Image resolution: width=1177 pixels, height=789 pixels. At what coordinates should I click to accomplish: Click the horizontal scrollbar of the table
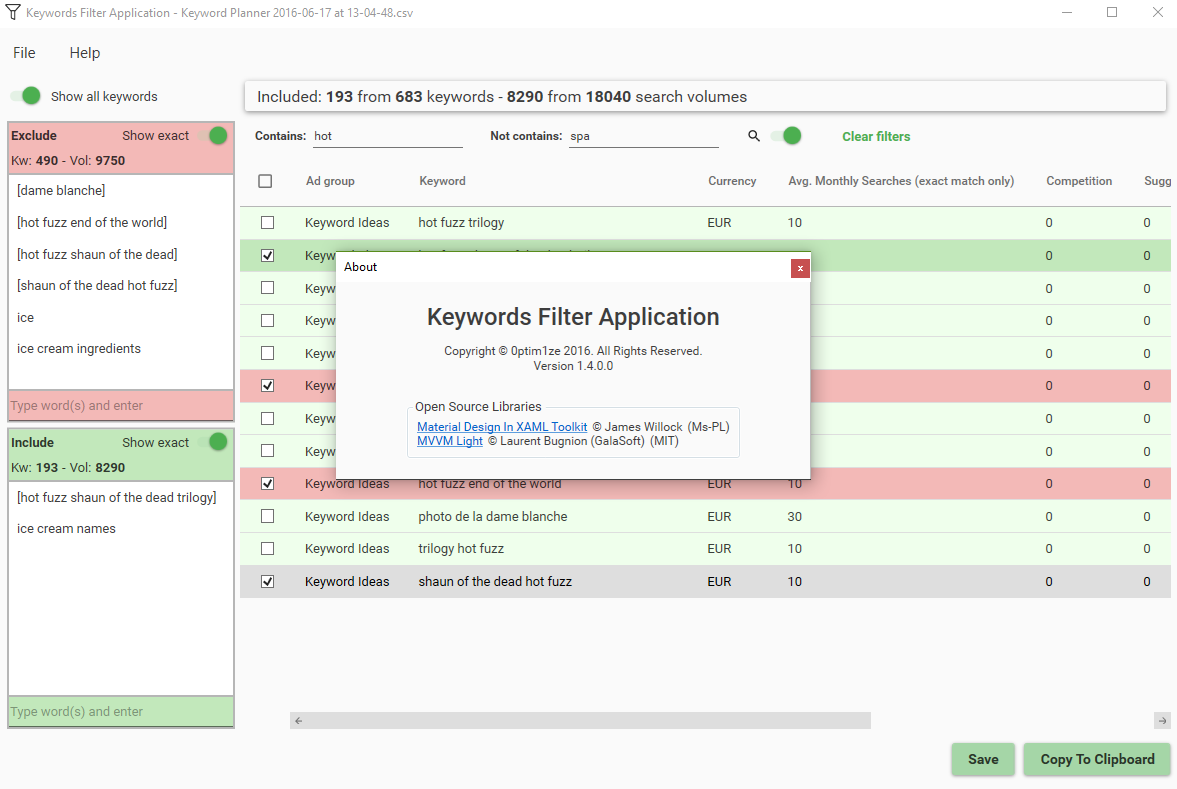pyautogui.click(x=580, y=720)
